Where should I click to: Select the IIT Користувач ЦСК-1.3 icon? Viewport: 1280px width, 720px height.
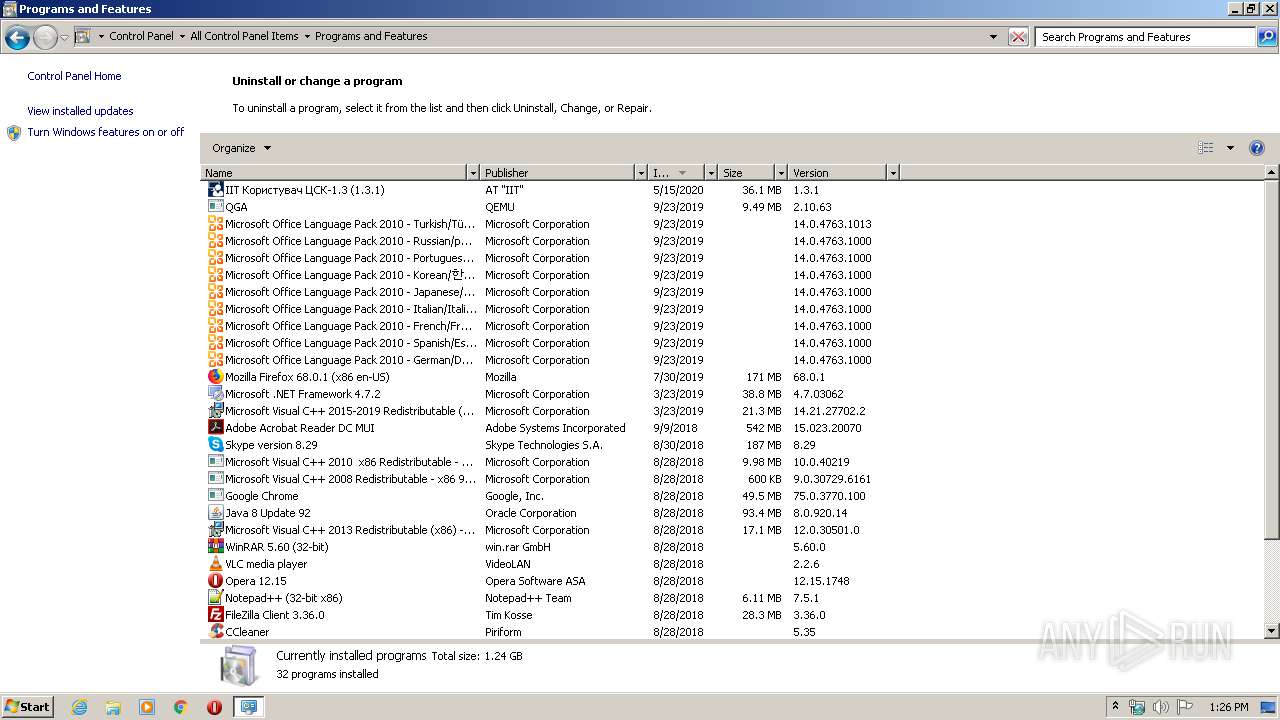(215, 190)
